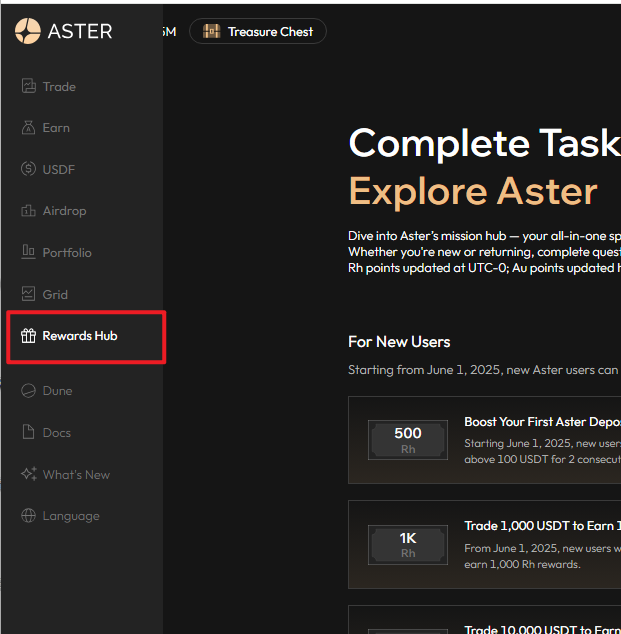Click the ASTER brand name
The width and height of the screenshot is (621, 634).
point(80,31)
